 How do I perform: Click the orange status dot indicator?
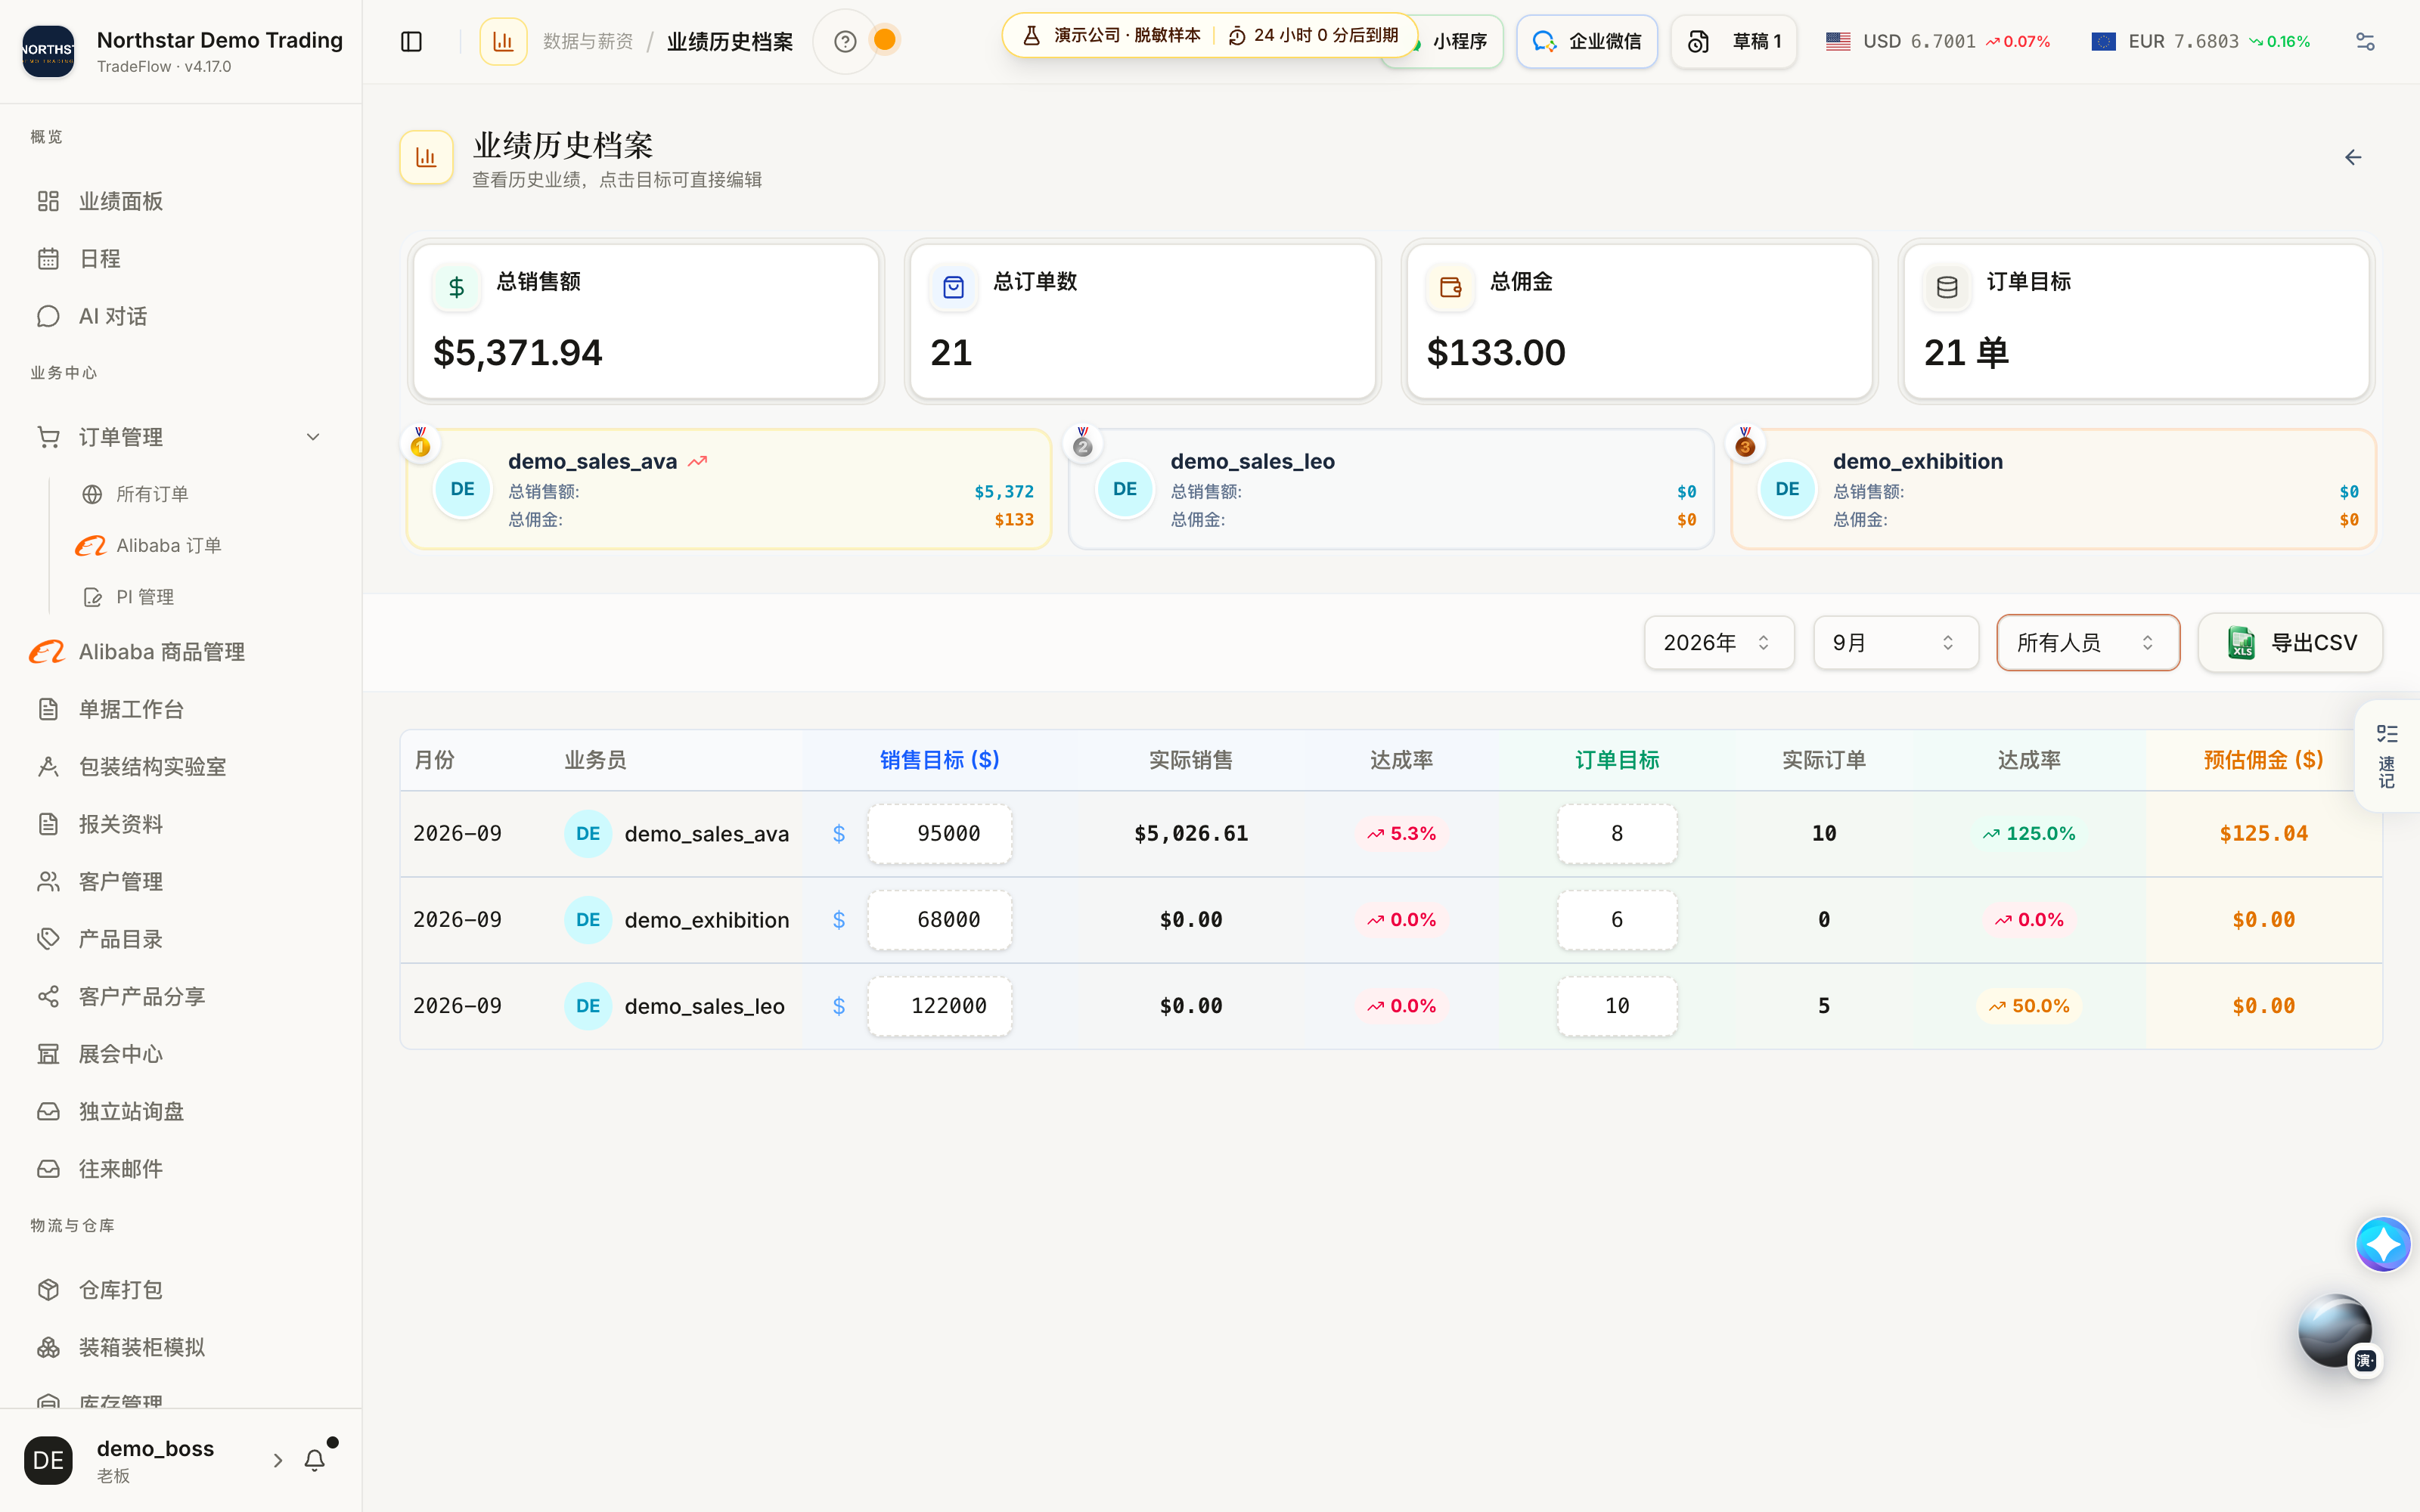pyautogui.click(x=885, y=40)
